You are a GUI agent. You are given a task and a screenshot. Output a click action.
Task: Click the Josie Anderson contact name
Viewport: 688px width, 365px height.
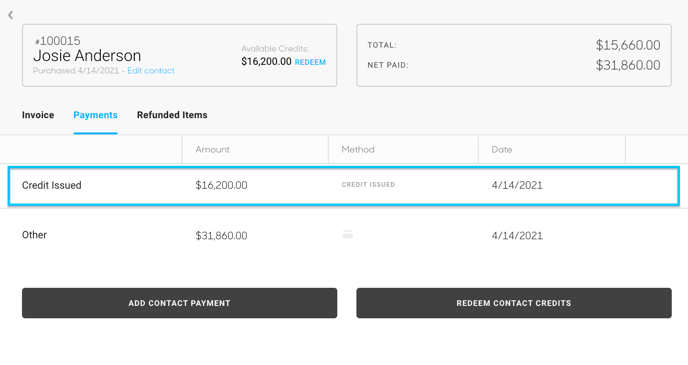(87, 56)
